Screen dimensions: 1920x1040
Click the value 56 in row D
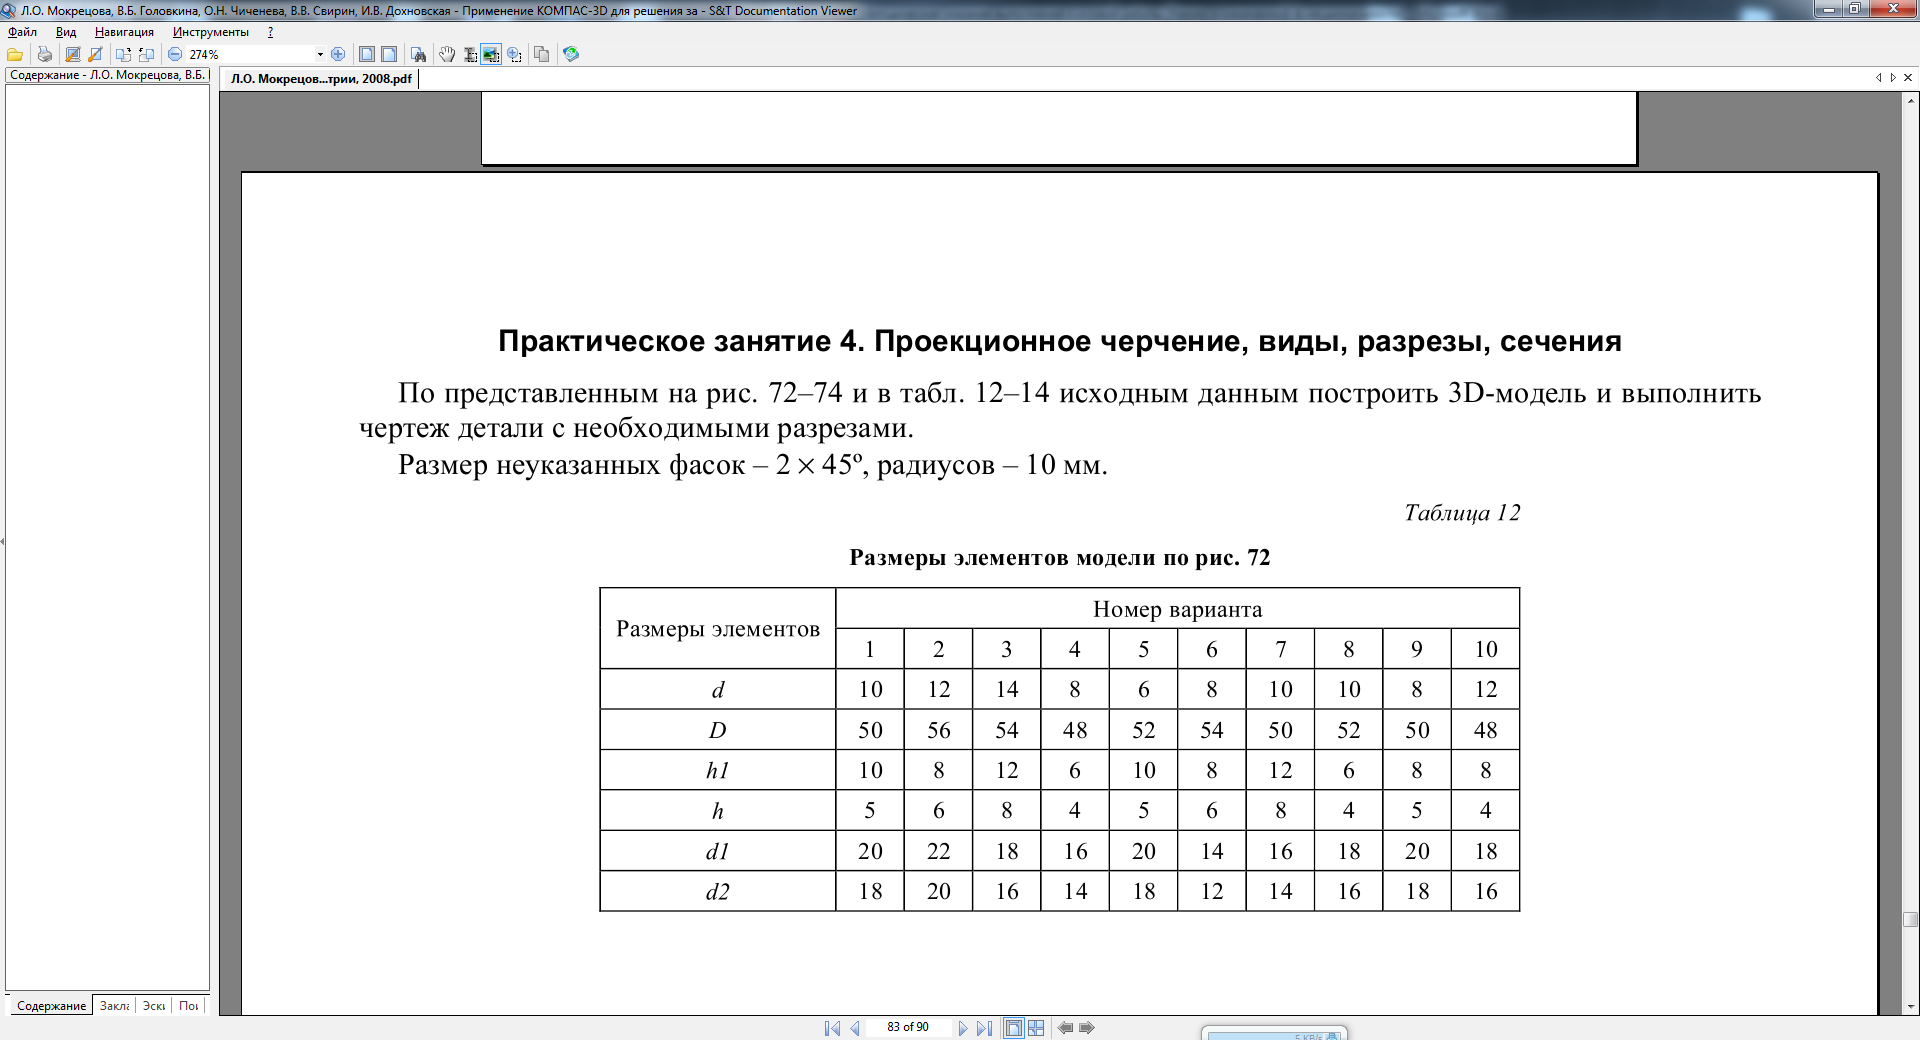[938, 730]
